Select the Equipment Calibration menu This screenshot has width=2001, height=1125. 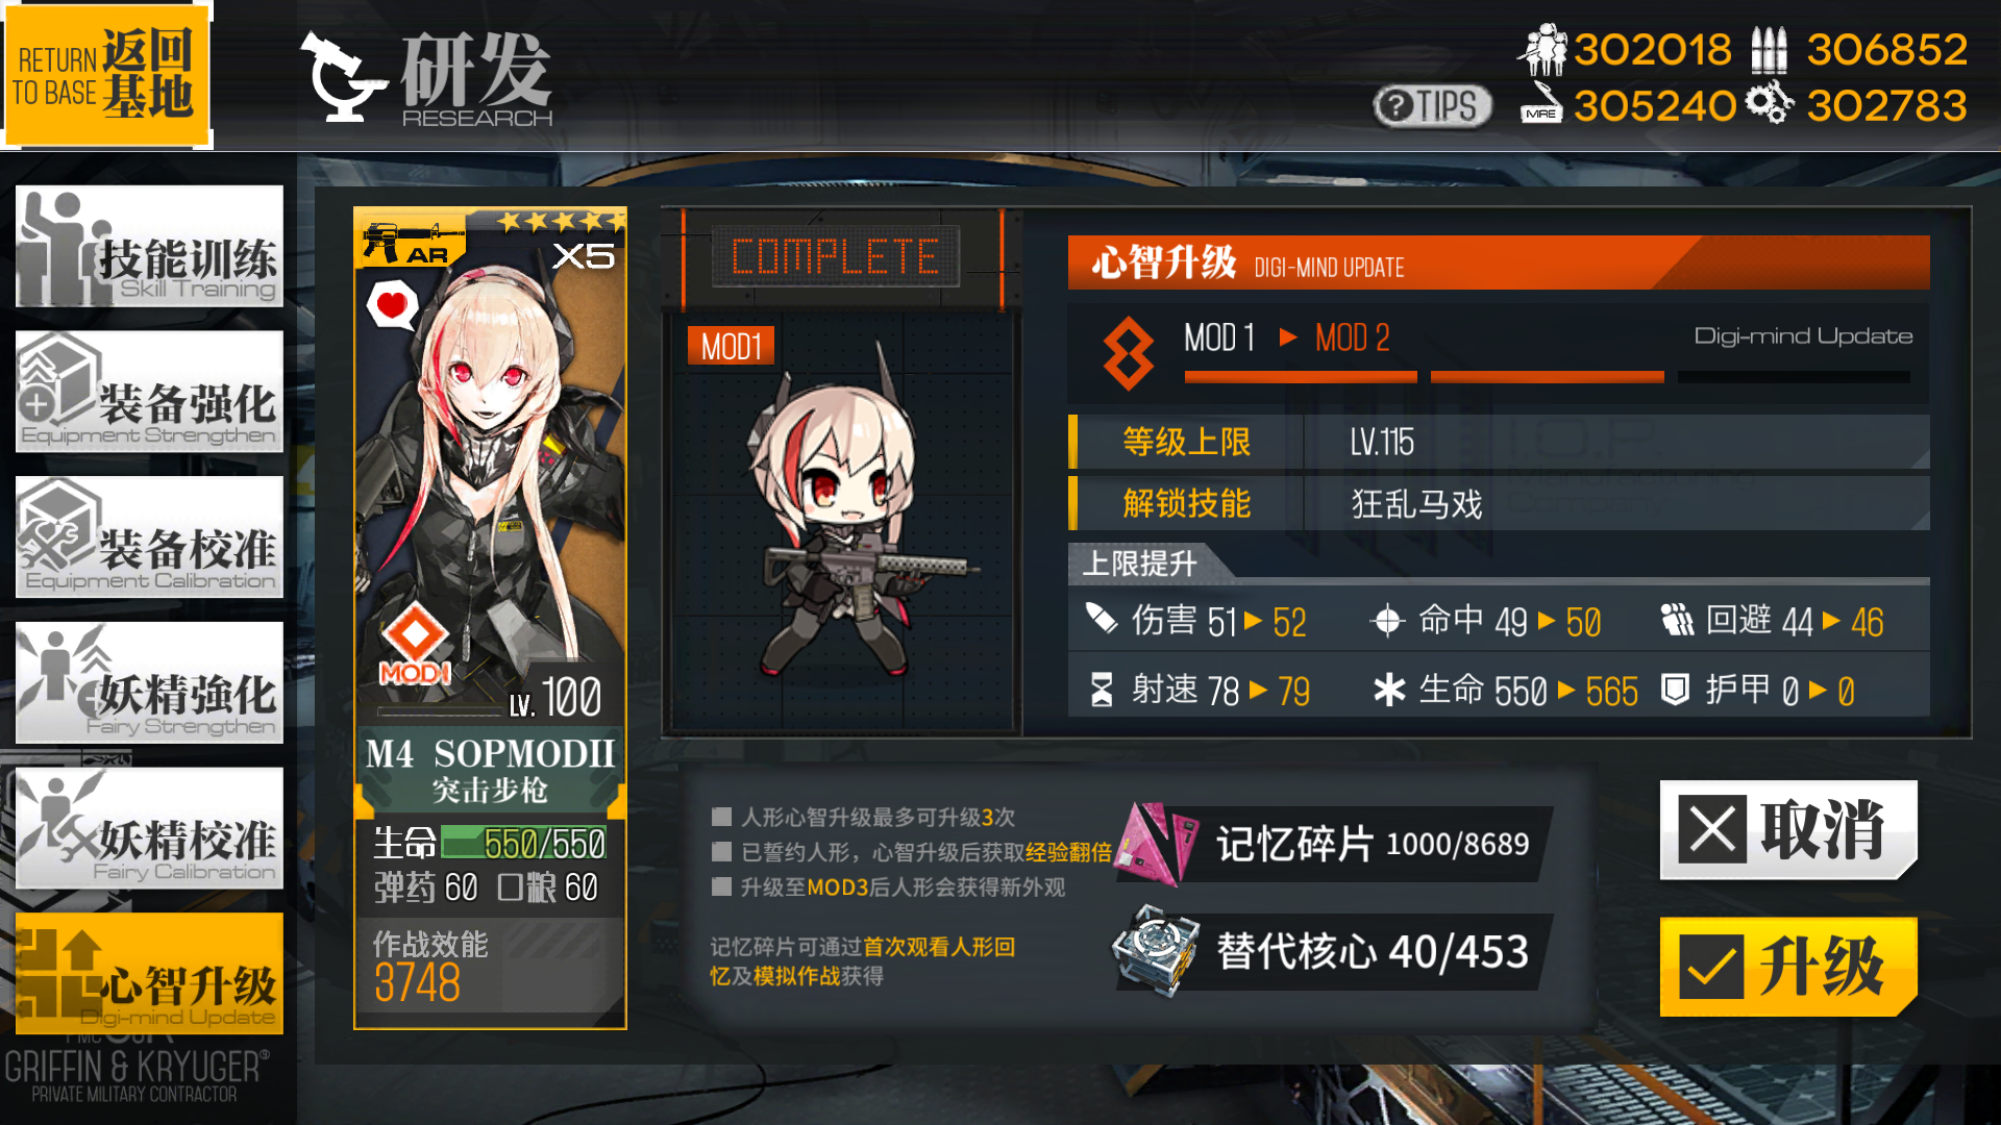[149, 537]
